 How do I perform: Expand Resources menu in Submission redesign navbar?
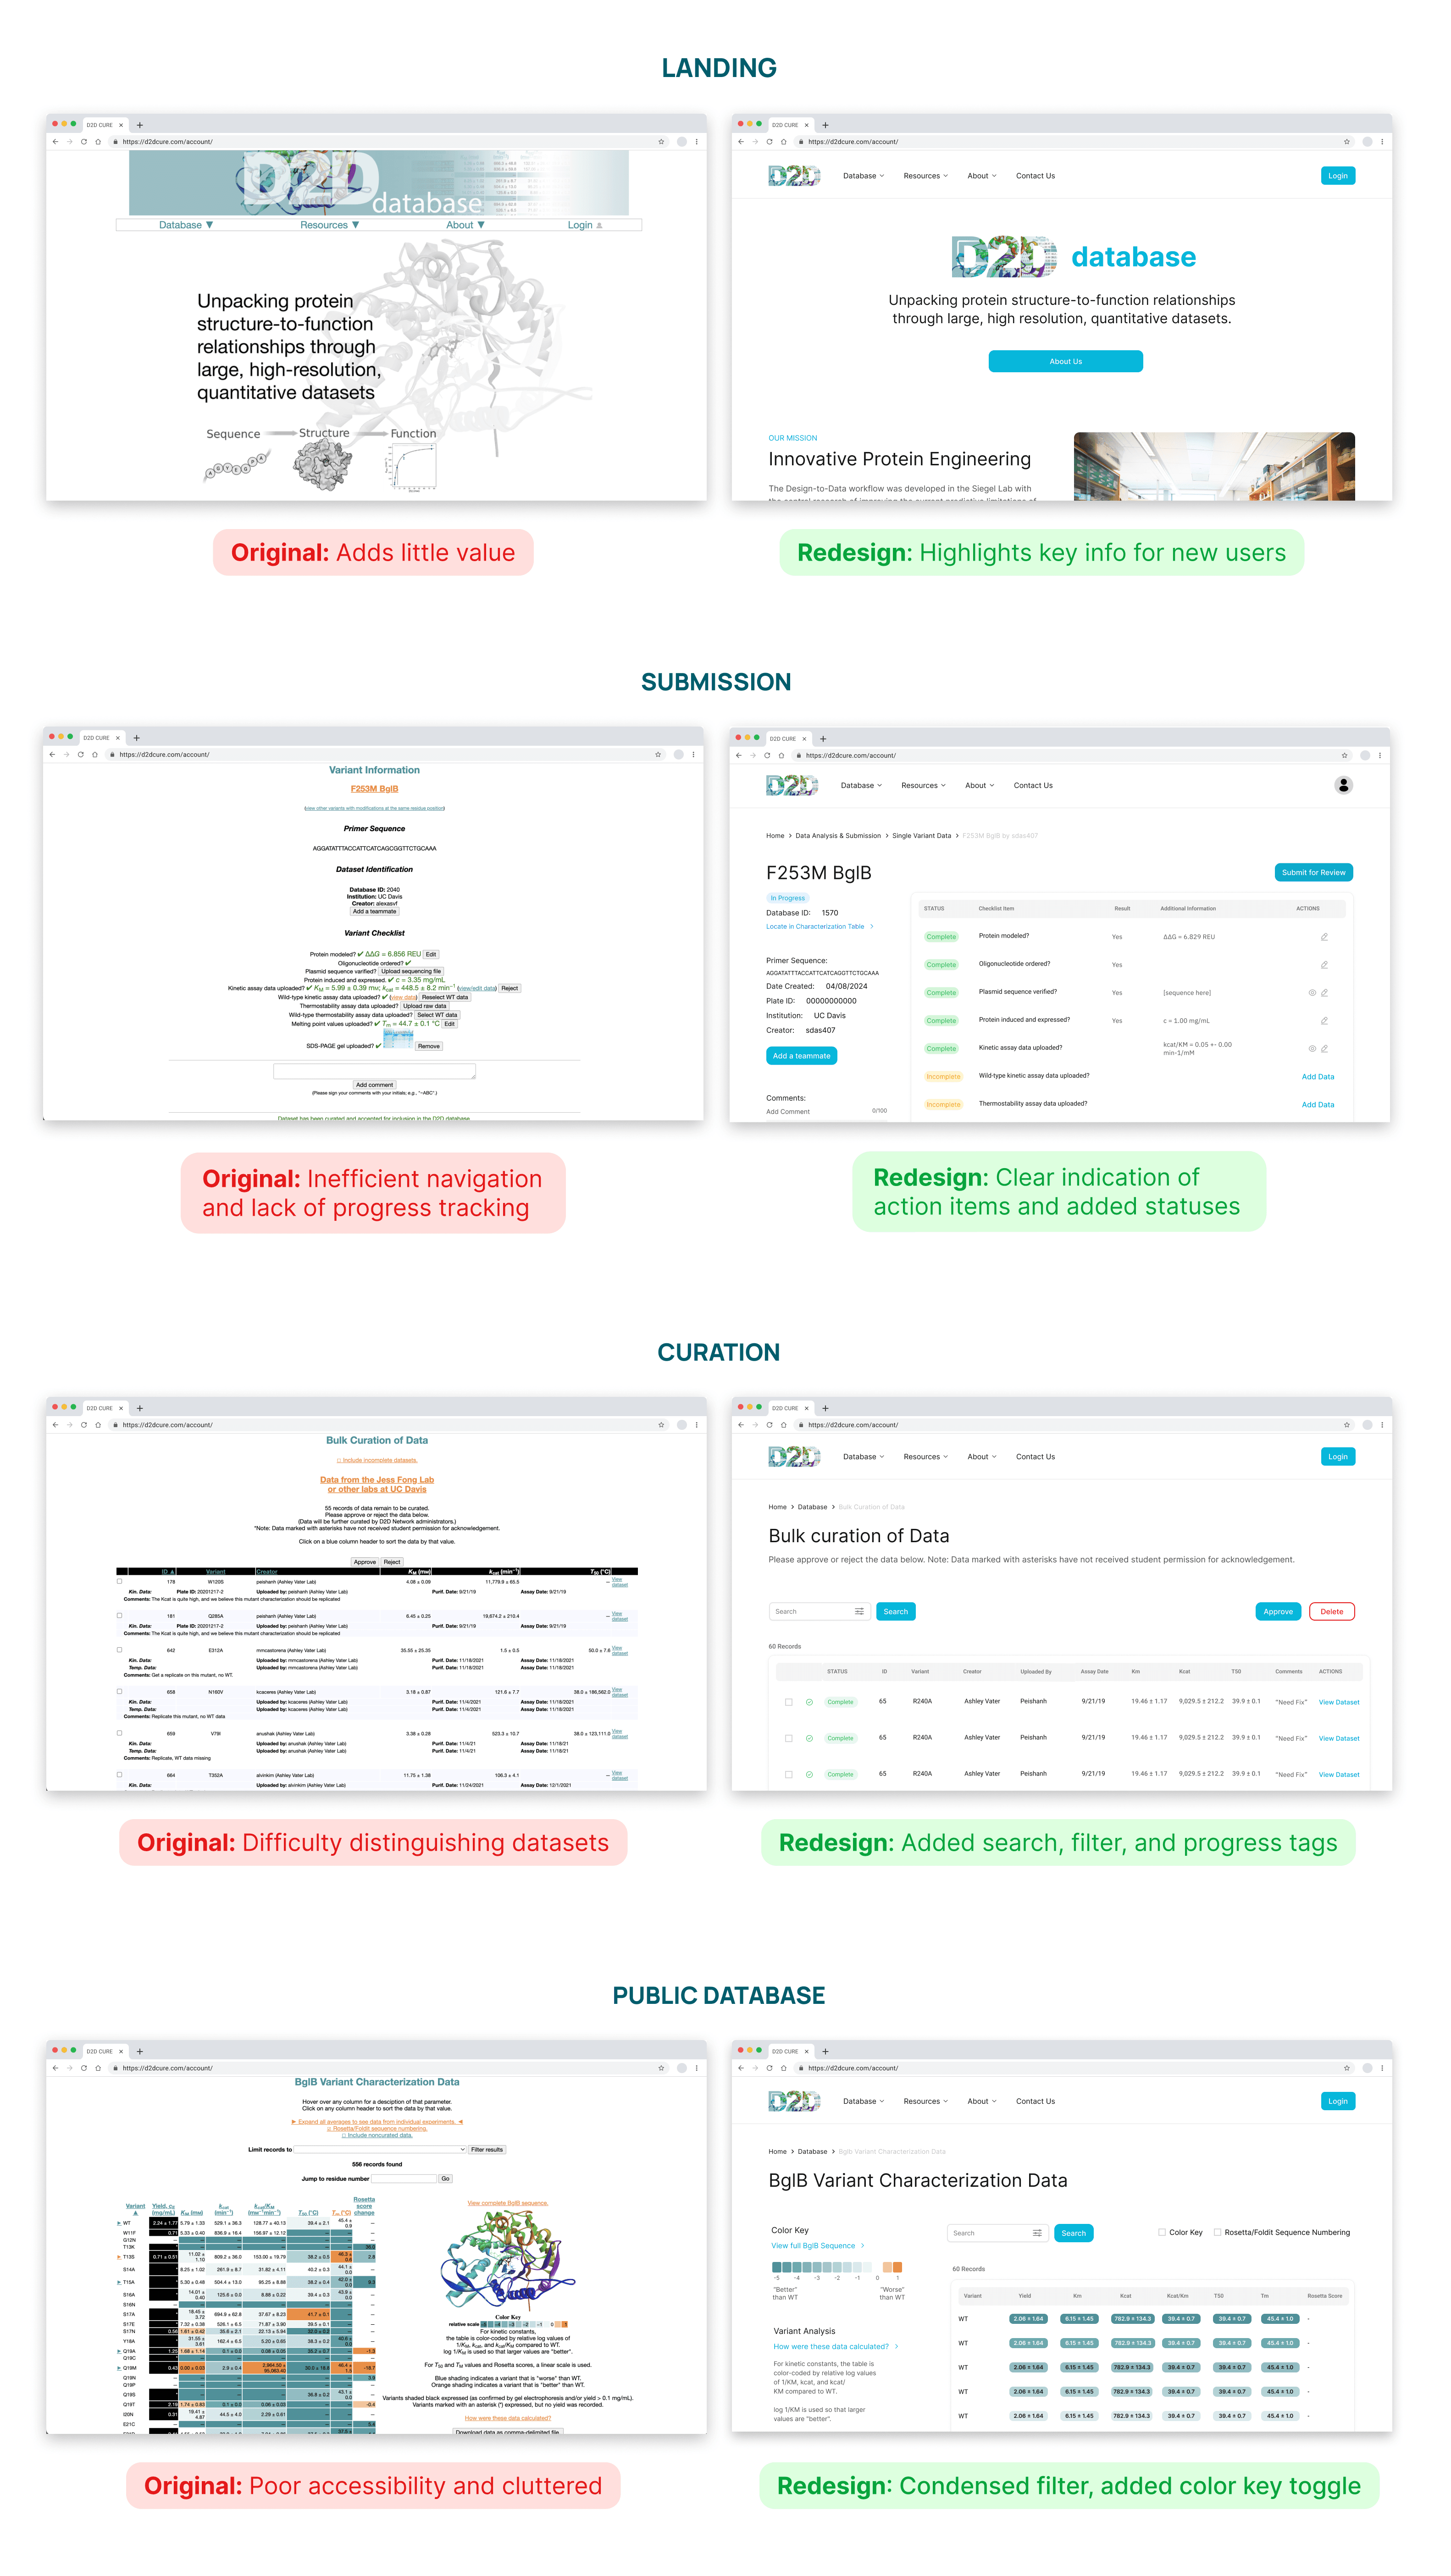923,786
